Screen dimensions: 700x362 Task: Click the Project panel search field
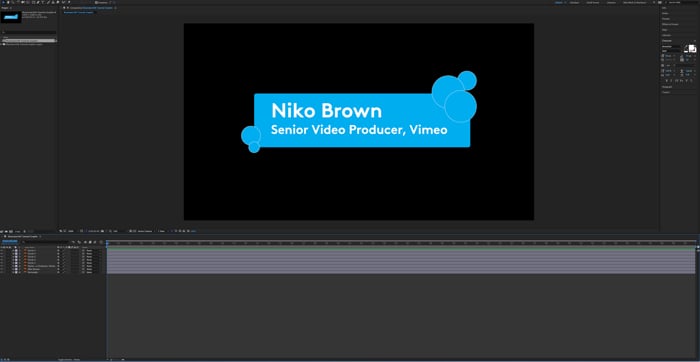pyautogui.click(x=29, y=32)
